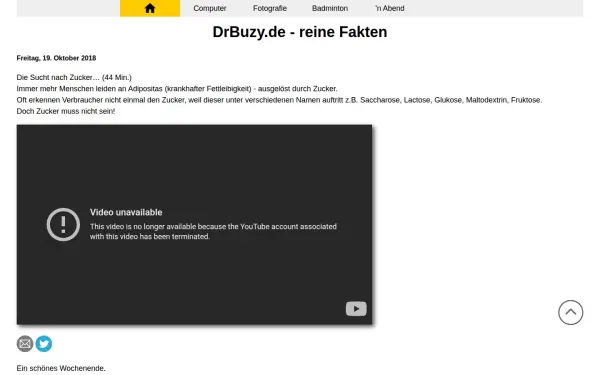Image resolution: width=600 pixels, height=375 pixels.
Task: Go to the home page icon
Action: click(x=150, y=8)
